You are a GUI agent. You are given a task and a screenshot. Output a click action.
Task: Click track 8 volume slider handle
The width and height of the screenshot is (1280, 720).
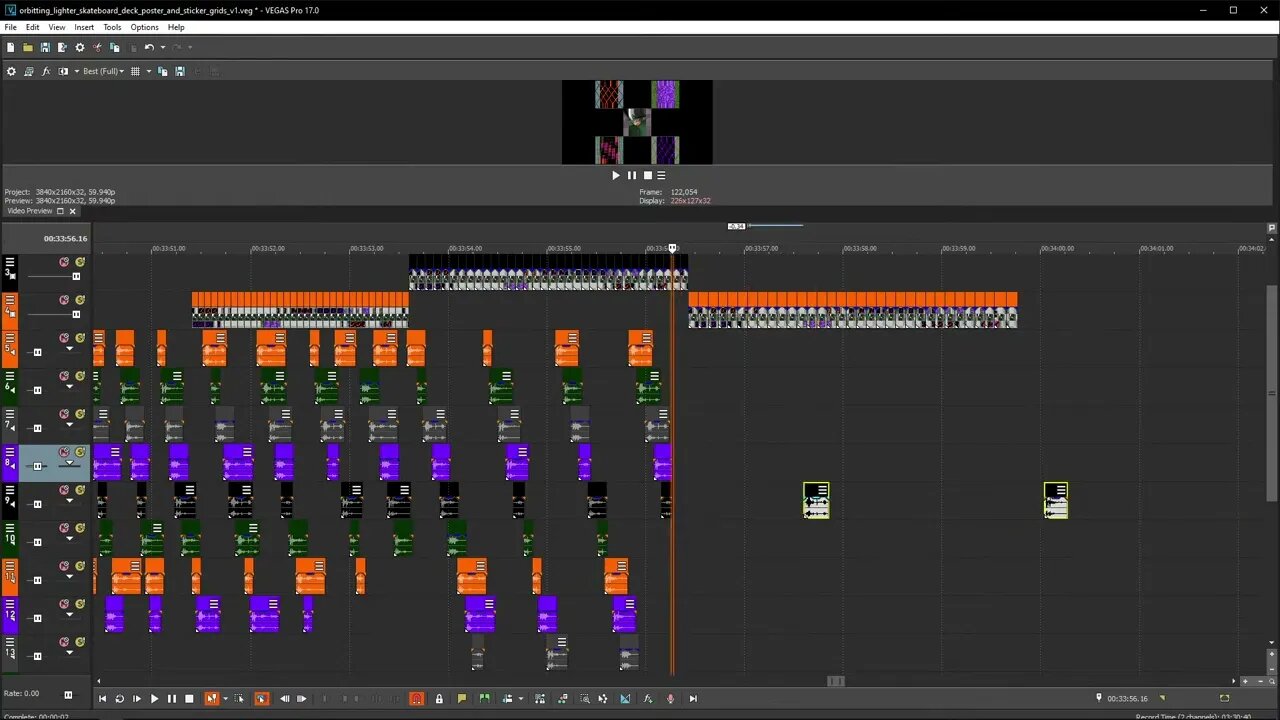(38, 466)
